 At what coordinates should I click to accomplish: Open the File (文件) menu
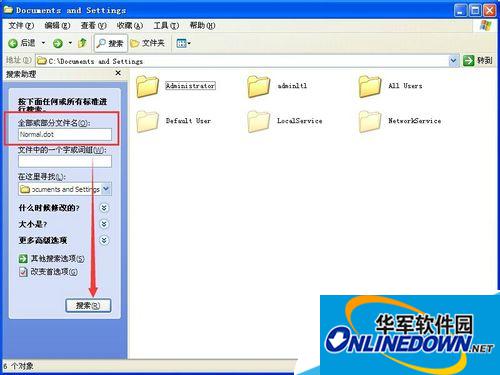[21, 25]
